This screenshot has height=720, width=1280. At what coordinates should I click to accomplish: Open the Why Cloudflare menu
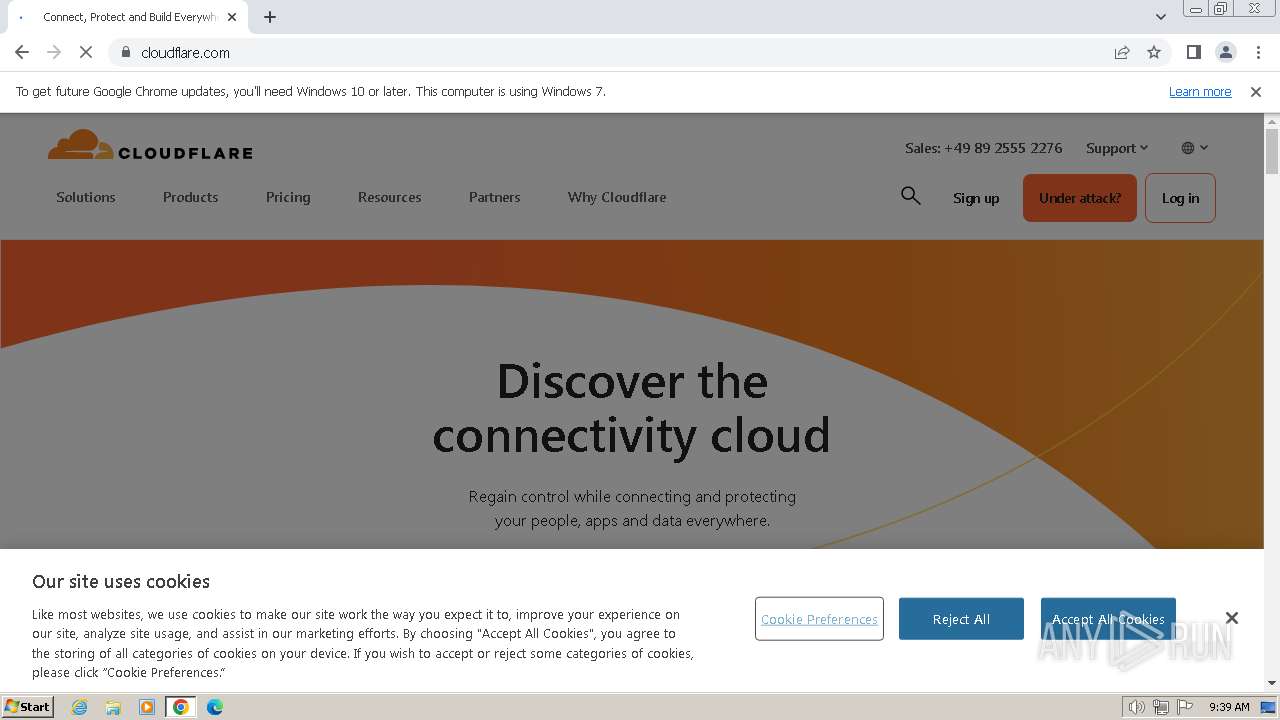[617, 197]
